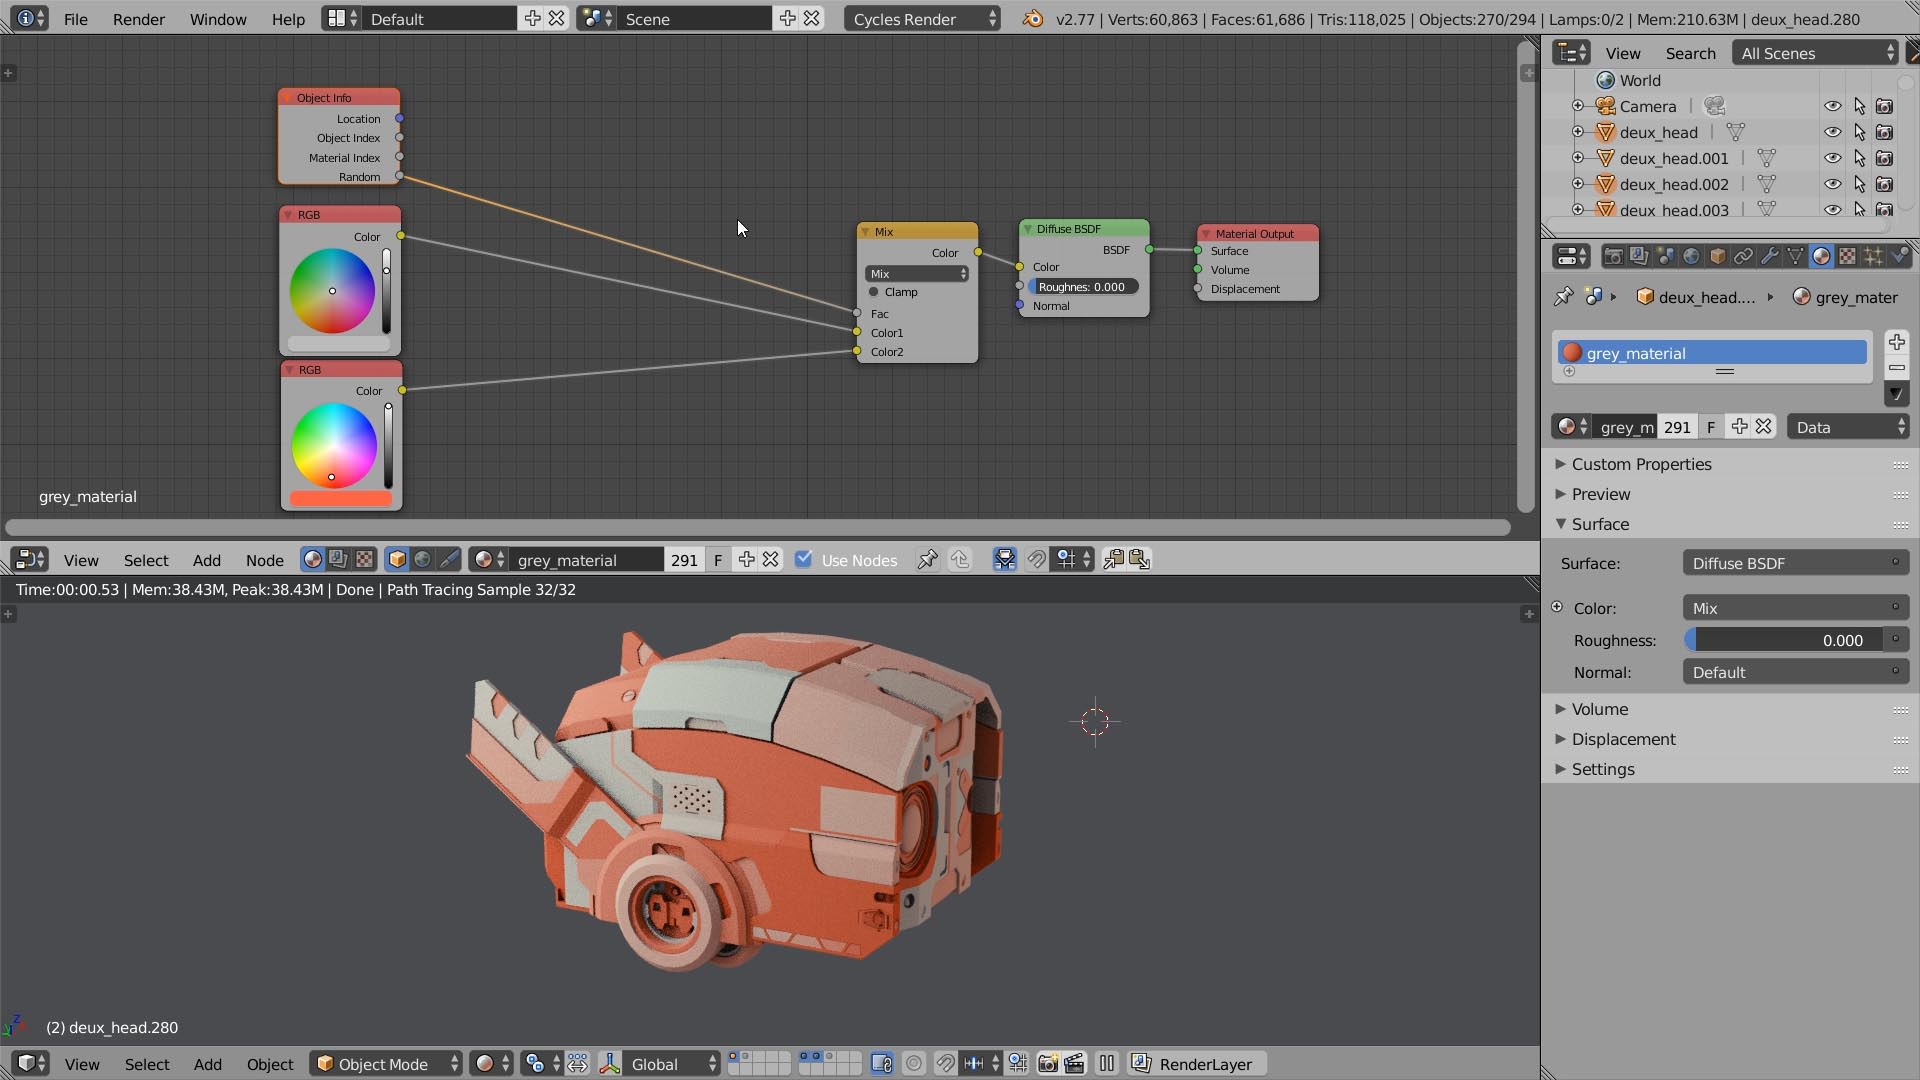Click the Search button in the outliner
1920x1080 pixels.
tap(1690, 53)
